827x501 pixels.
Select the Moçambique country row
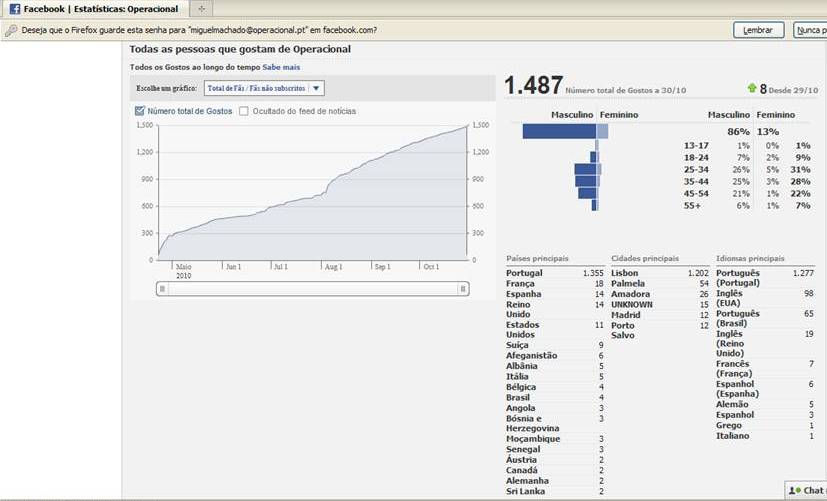click(x=554, y=439)
